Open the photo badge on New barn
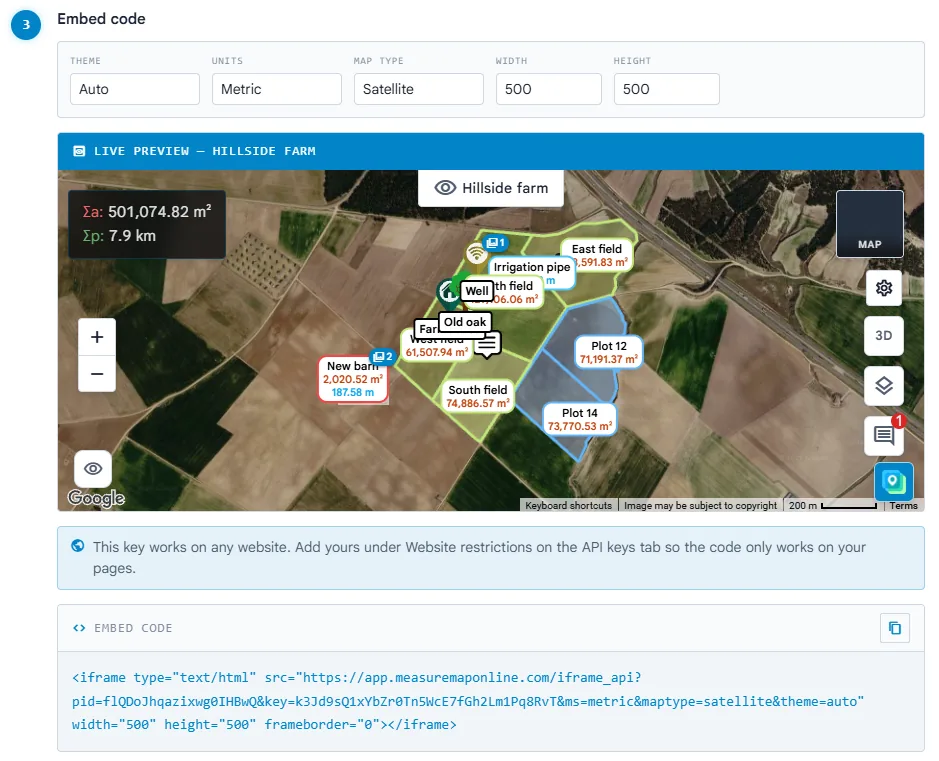 click(x=382, y=357)
